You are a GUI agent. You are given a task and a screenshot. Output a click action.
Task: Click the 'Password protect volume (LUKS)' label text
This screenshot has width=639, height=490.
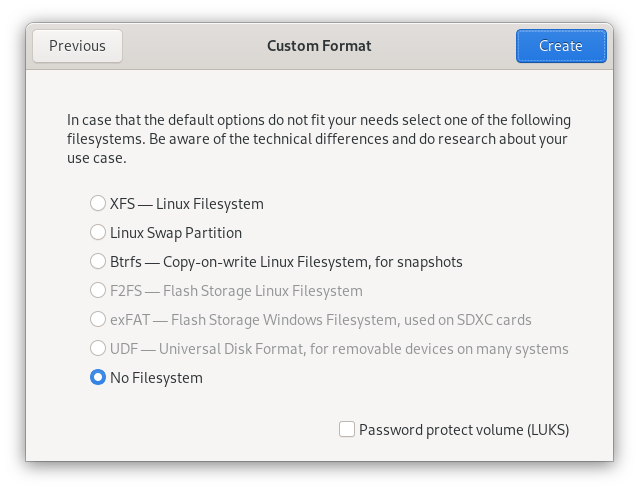tap(464, 430)
